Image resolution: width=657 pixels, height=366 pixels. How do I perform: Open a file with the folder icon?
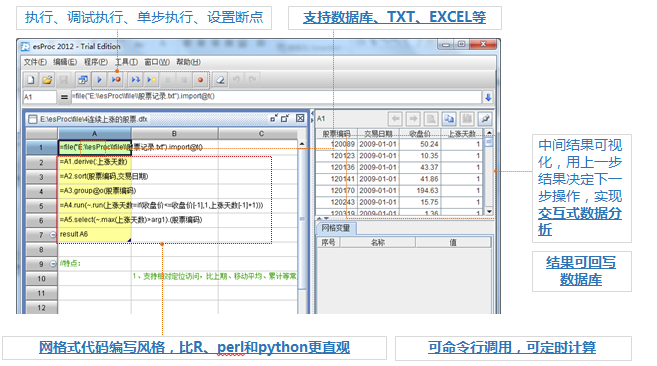click(47, 79)
